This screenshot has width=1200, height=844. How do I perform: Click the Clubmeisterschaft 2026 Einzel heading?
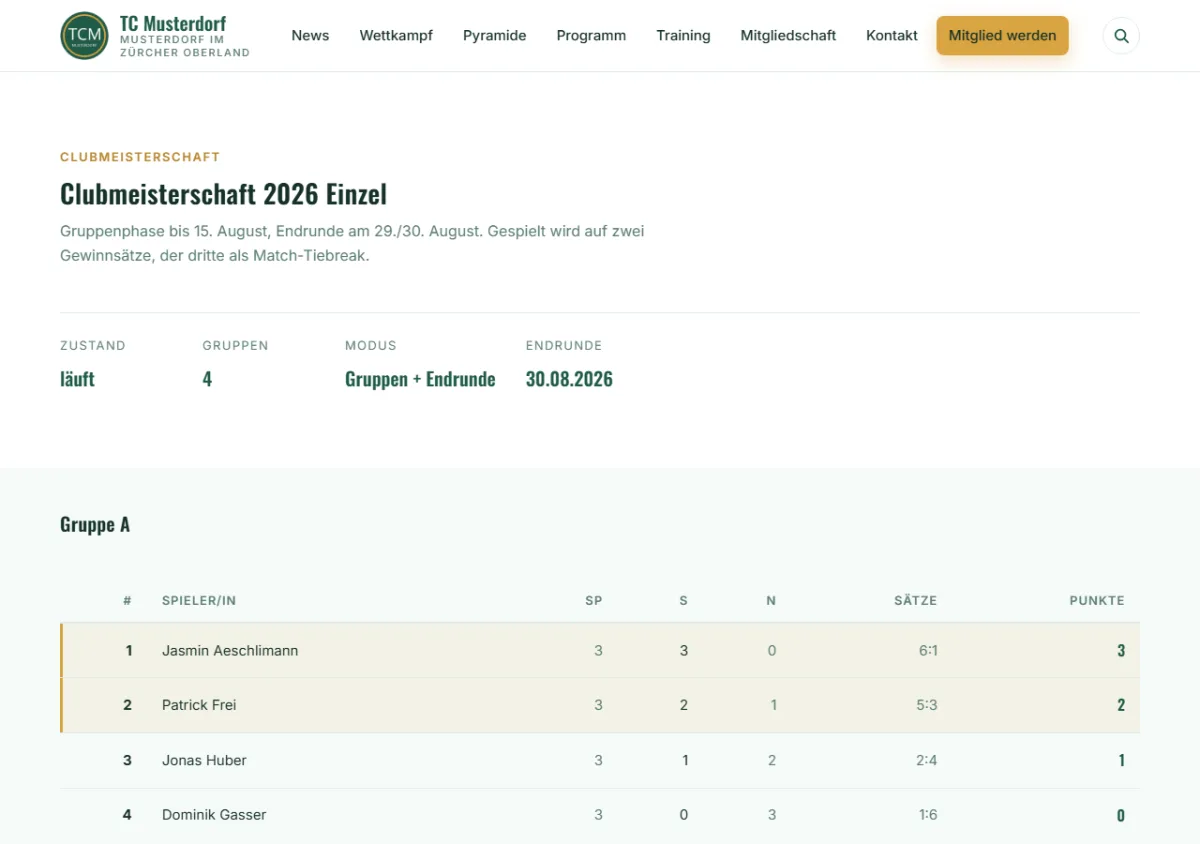223,193
